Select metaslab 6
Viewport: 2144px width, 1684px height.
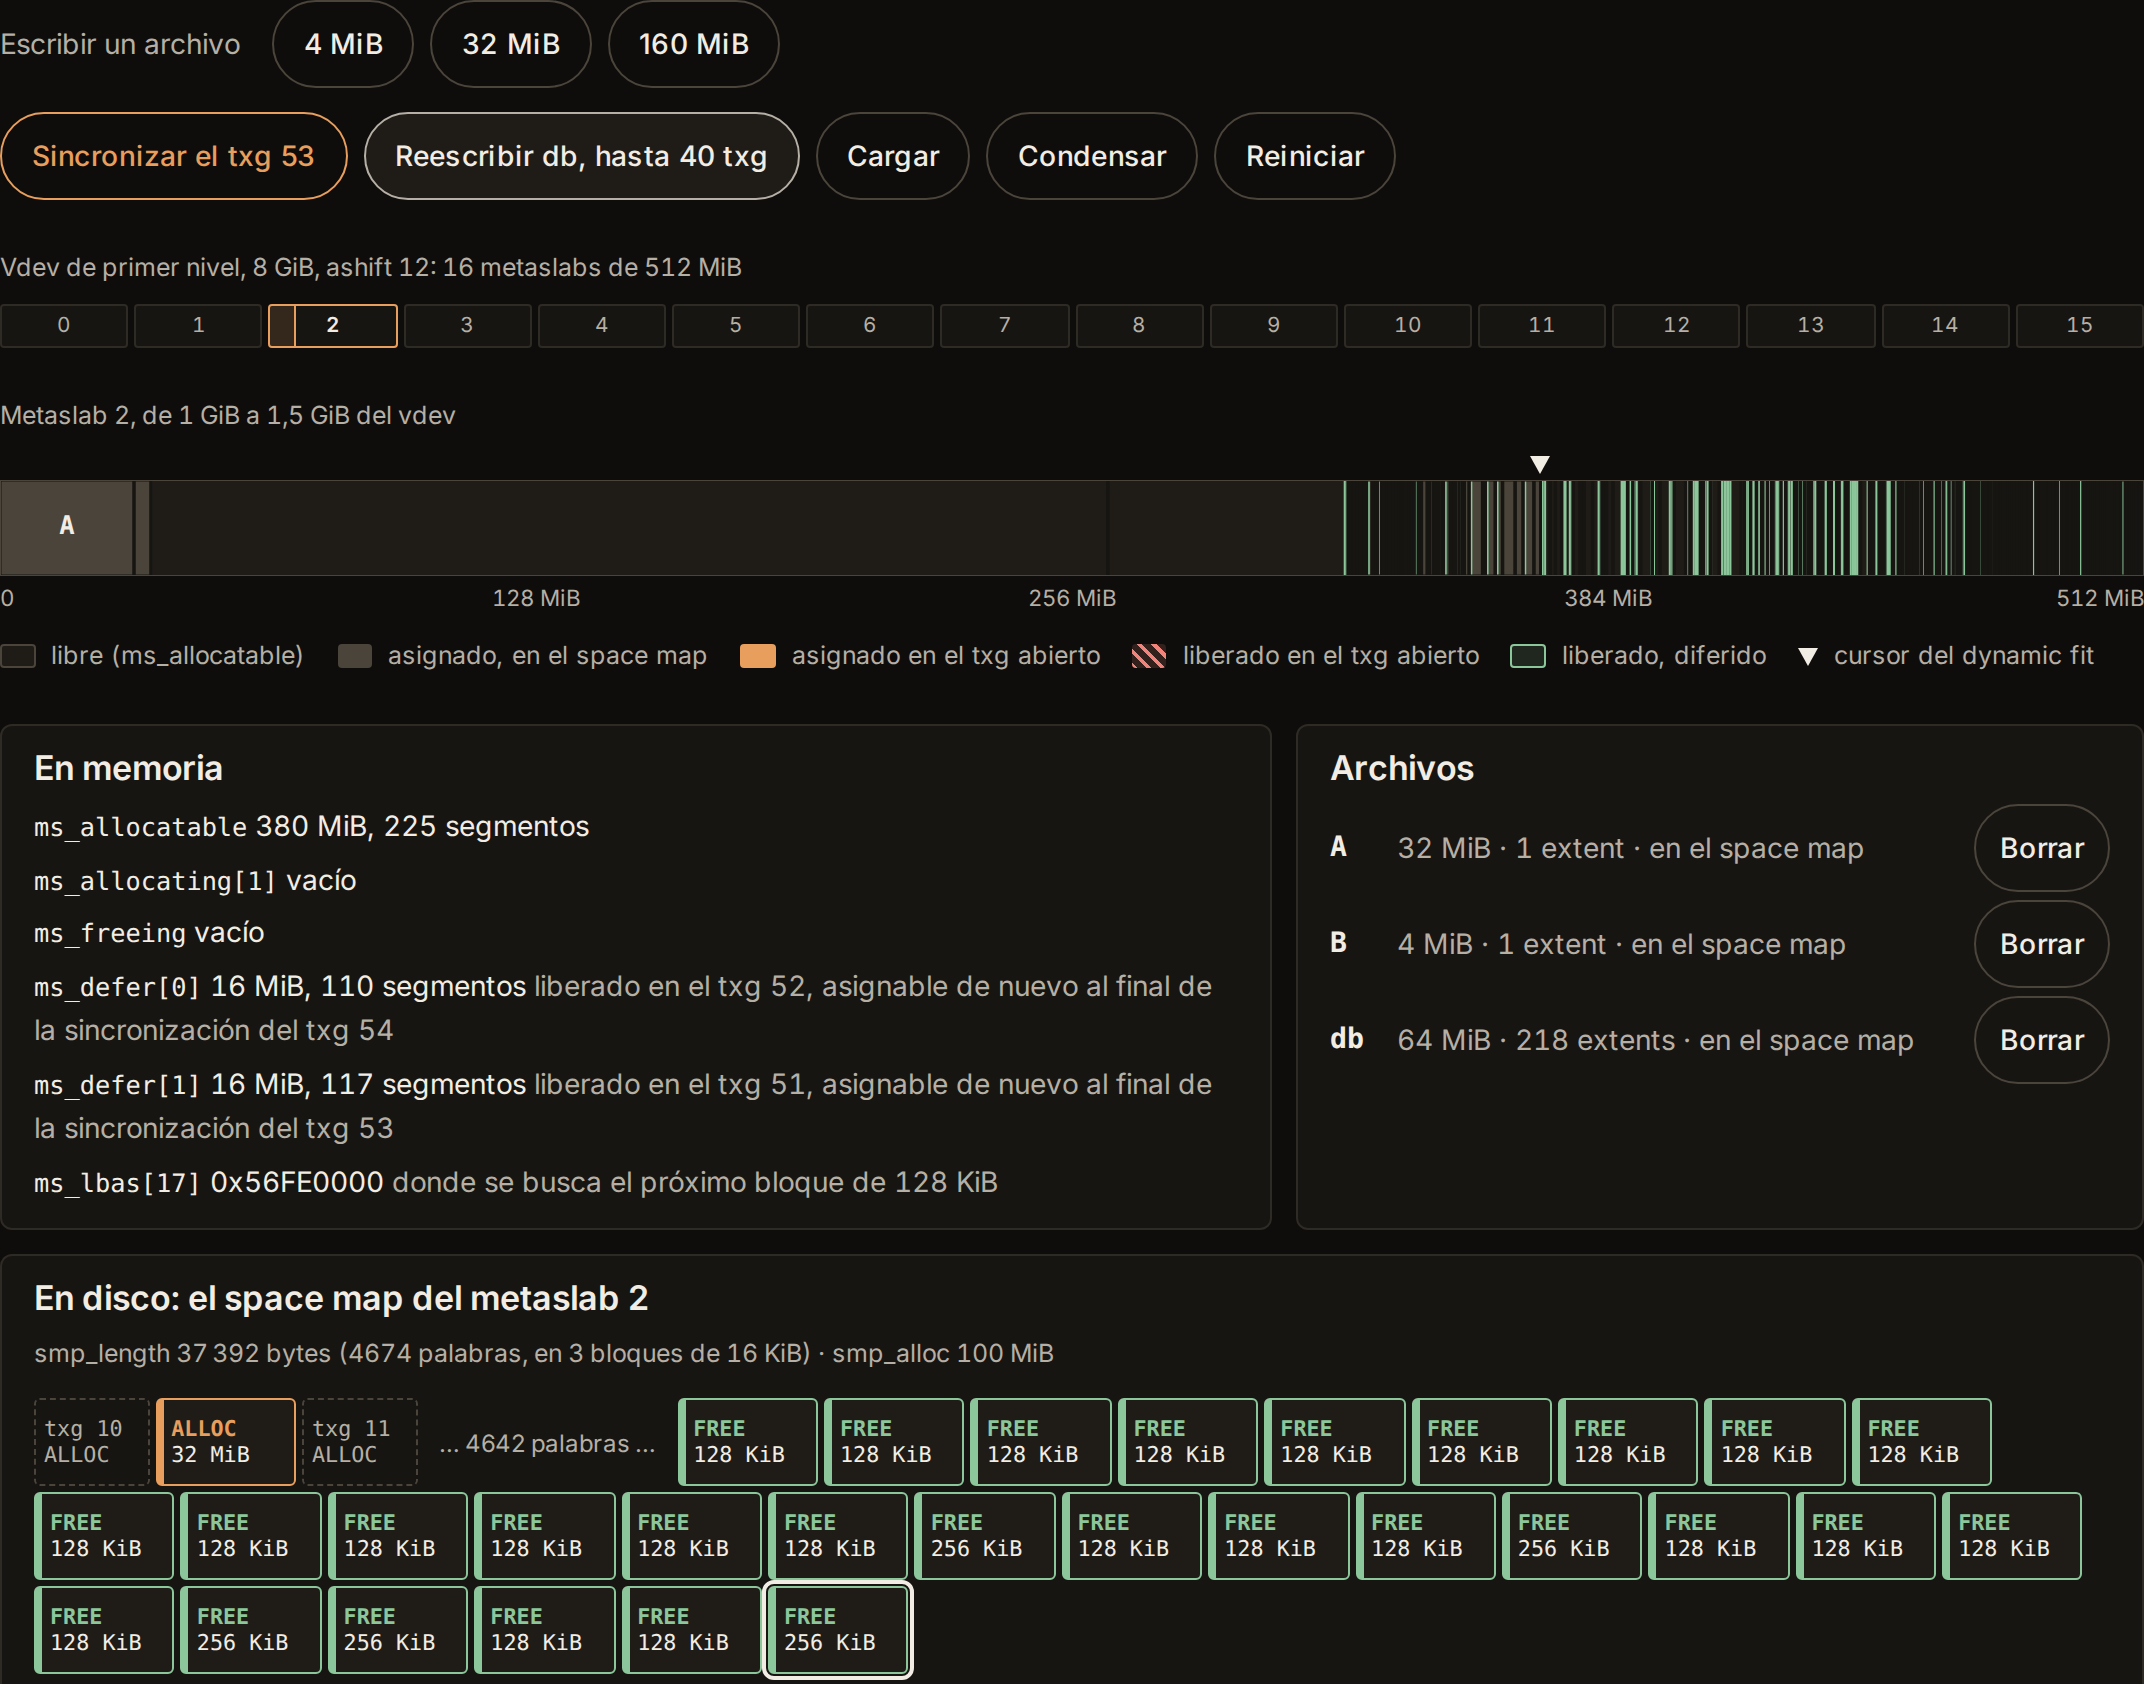coord(870,325)
